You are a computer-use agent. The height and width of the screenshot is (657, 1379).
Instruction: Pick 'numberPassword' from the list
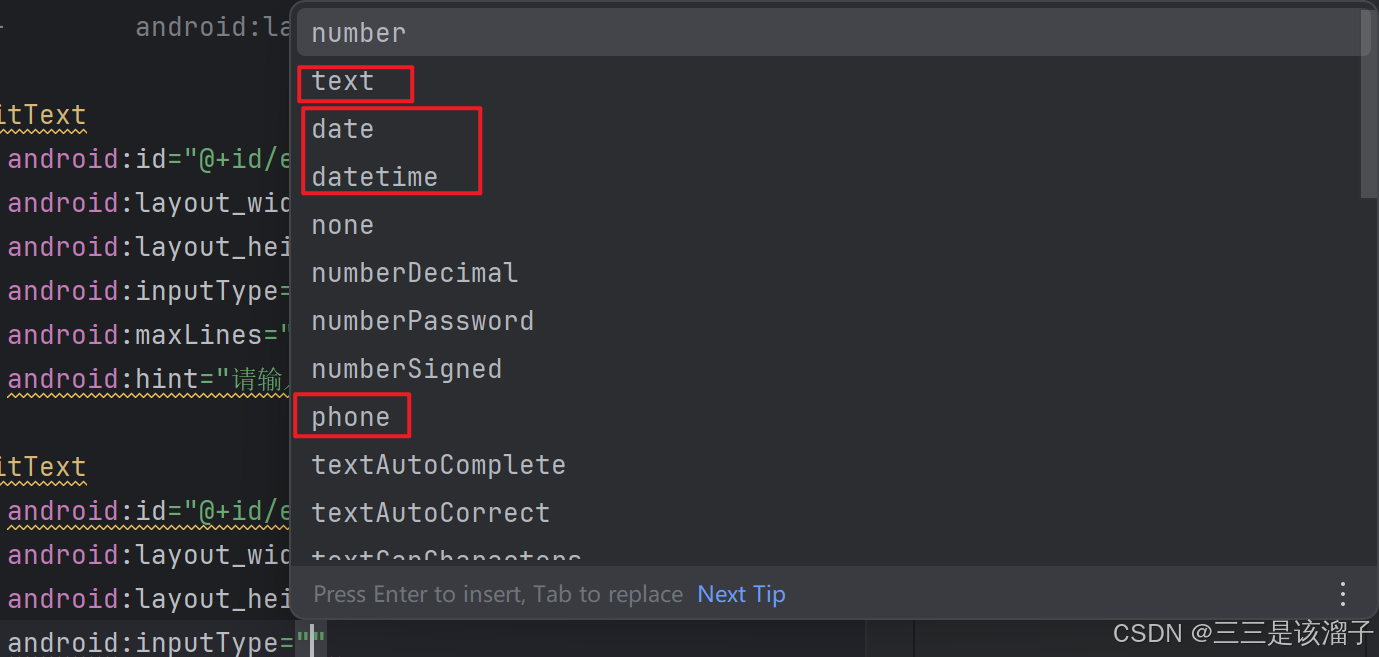pos(422,321)
